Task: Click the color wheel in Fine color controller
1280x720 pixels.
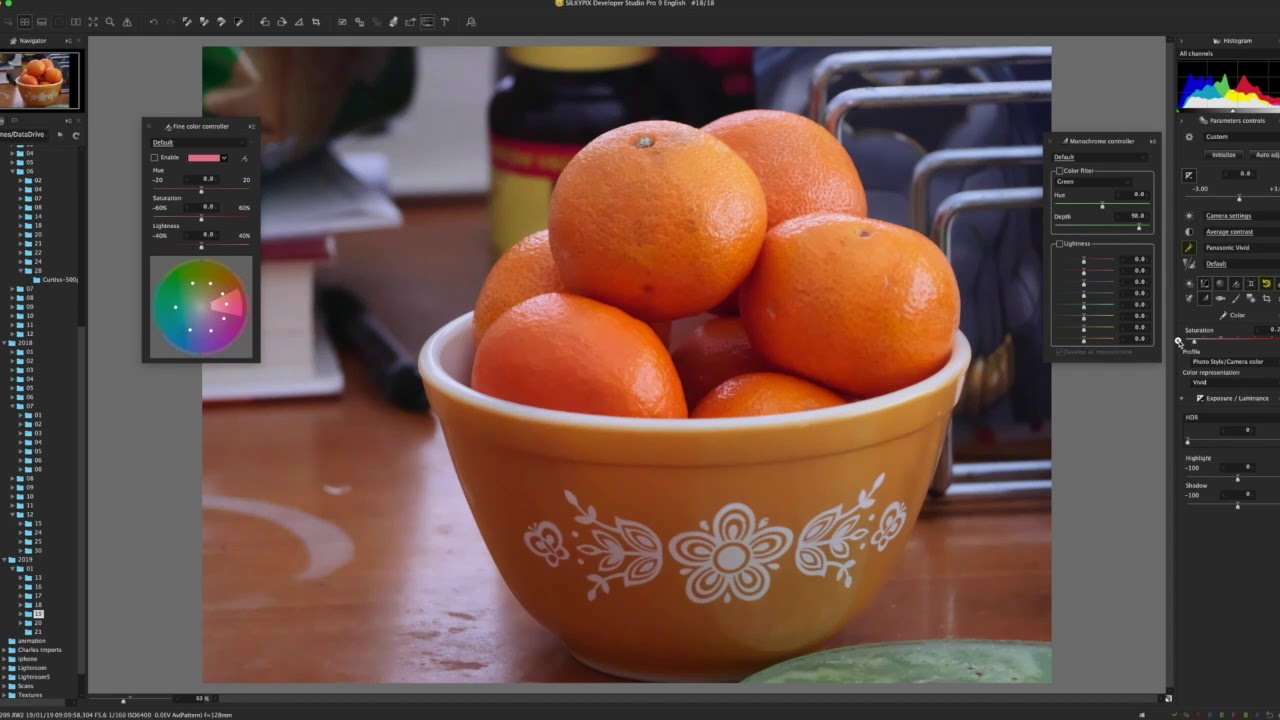Action: (x=200, y=307)
